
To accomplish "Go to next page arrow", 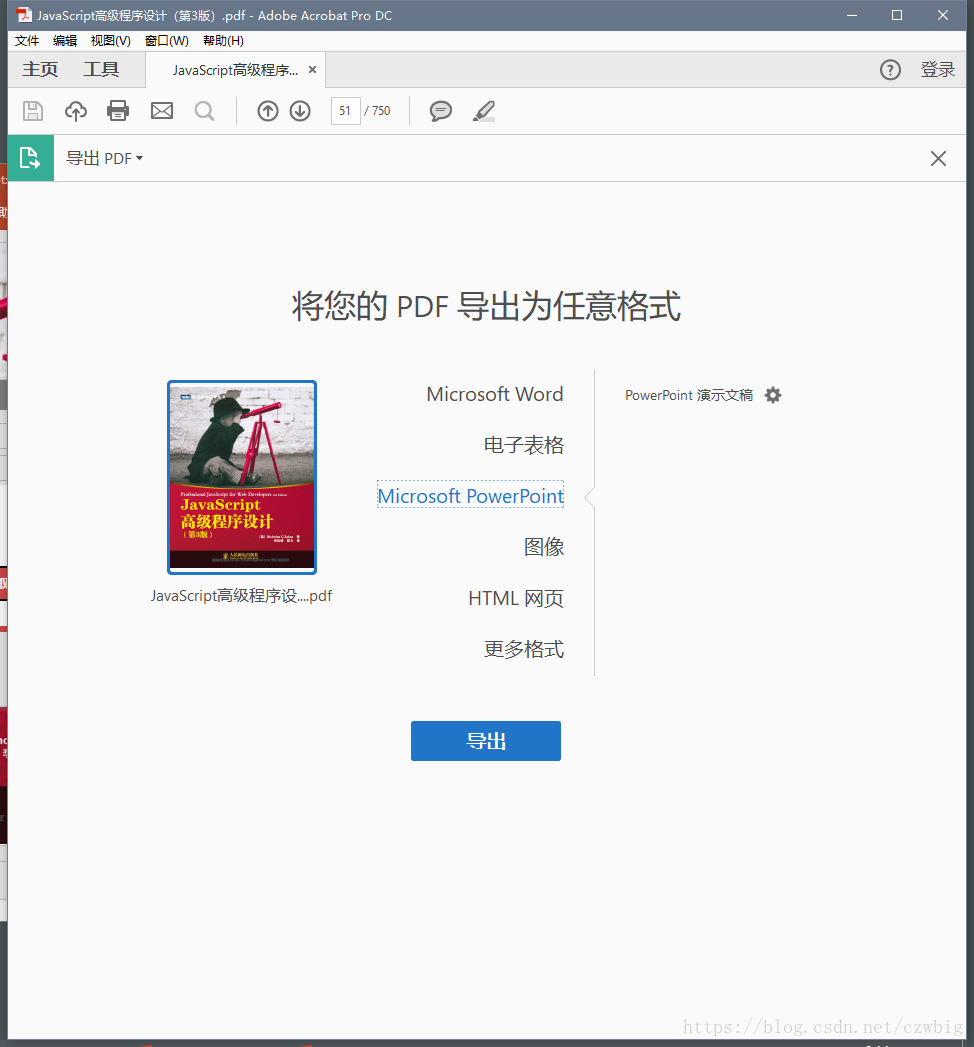I will [x=300, y=111].
